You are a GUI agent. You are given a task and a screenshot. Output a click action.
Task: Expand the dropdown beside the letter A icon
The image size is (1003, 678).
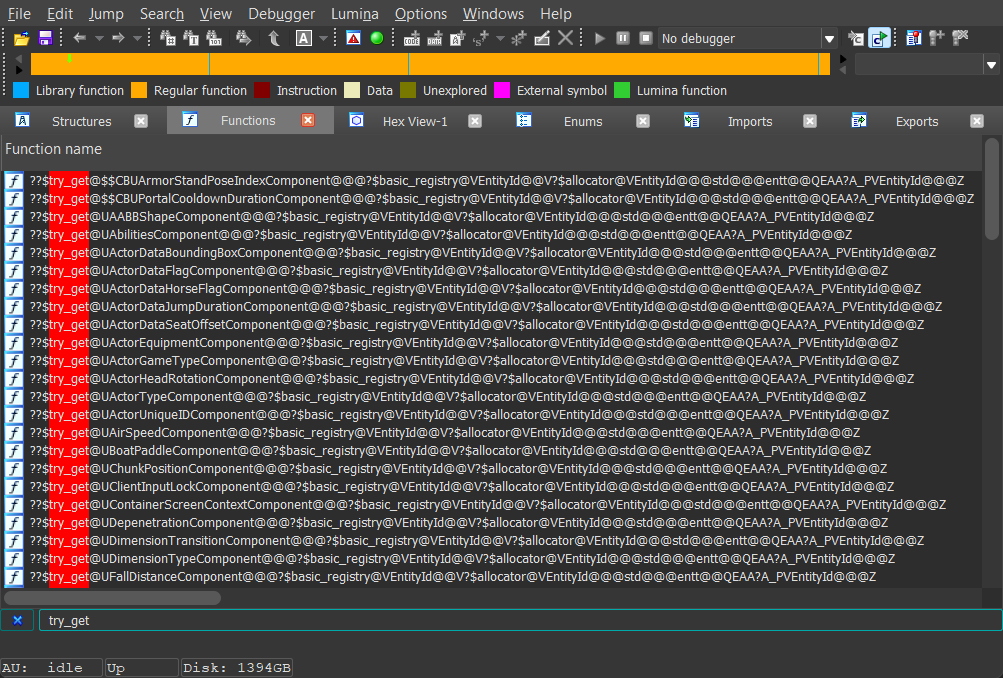coord(323,38)
